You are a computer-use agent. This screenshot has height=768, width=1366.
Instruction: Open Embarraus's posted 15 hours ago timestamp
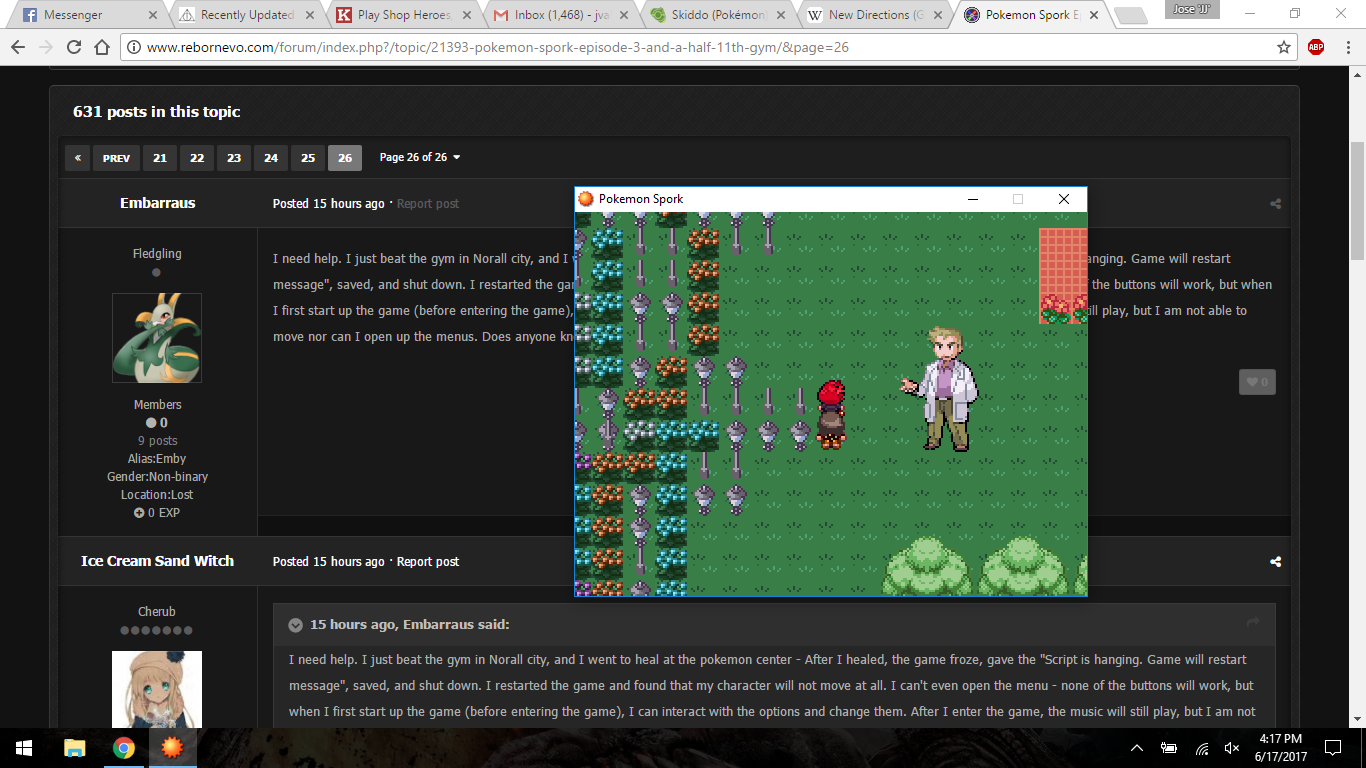tap(328, 204)
